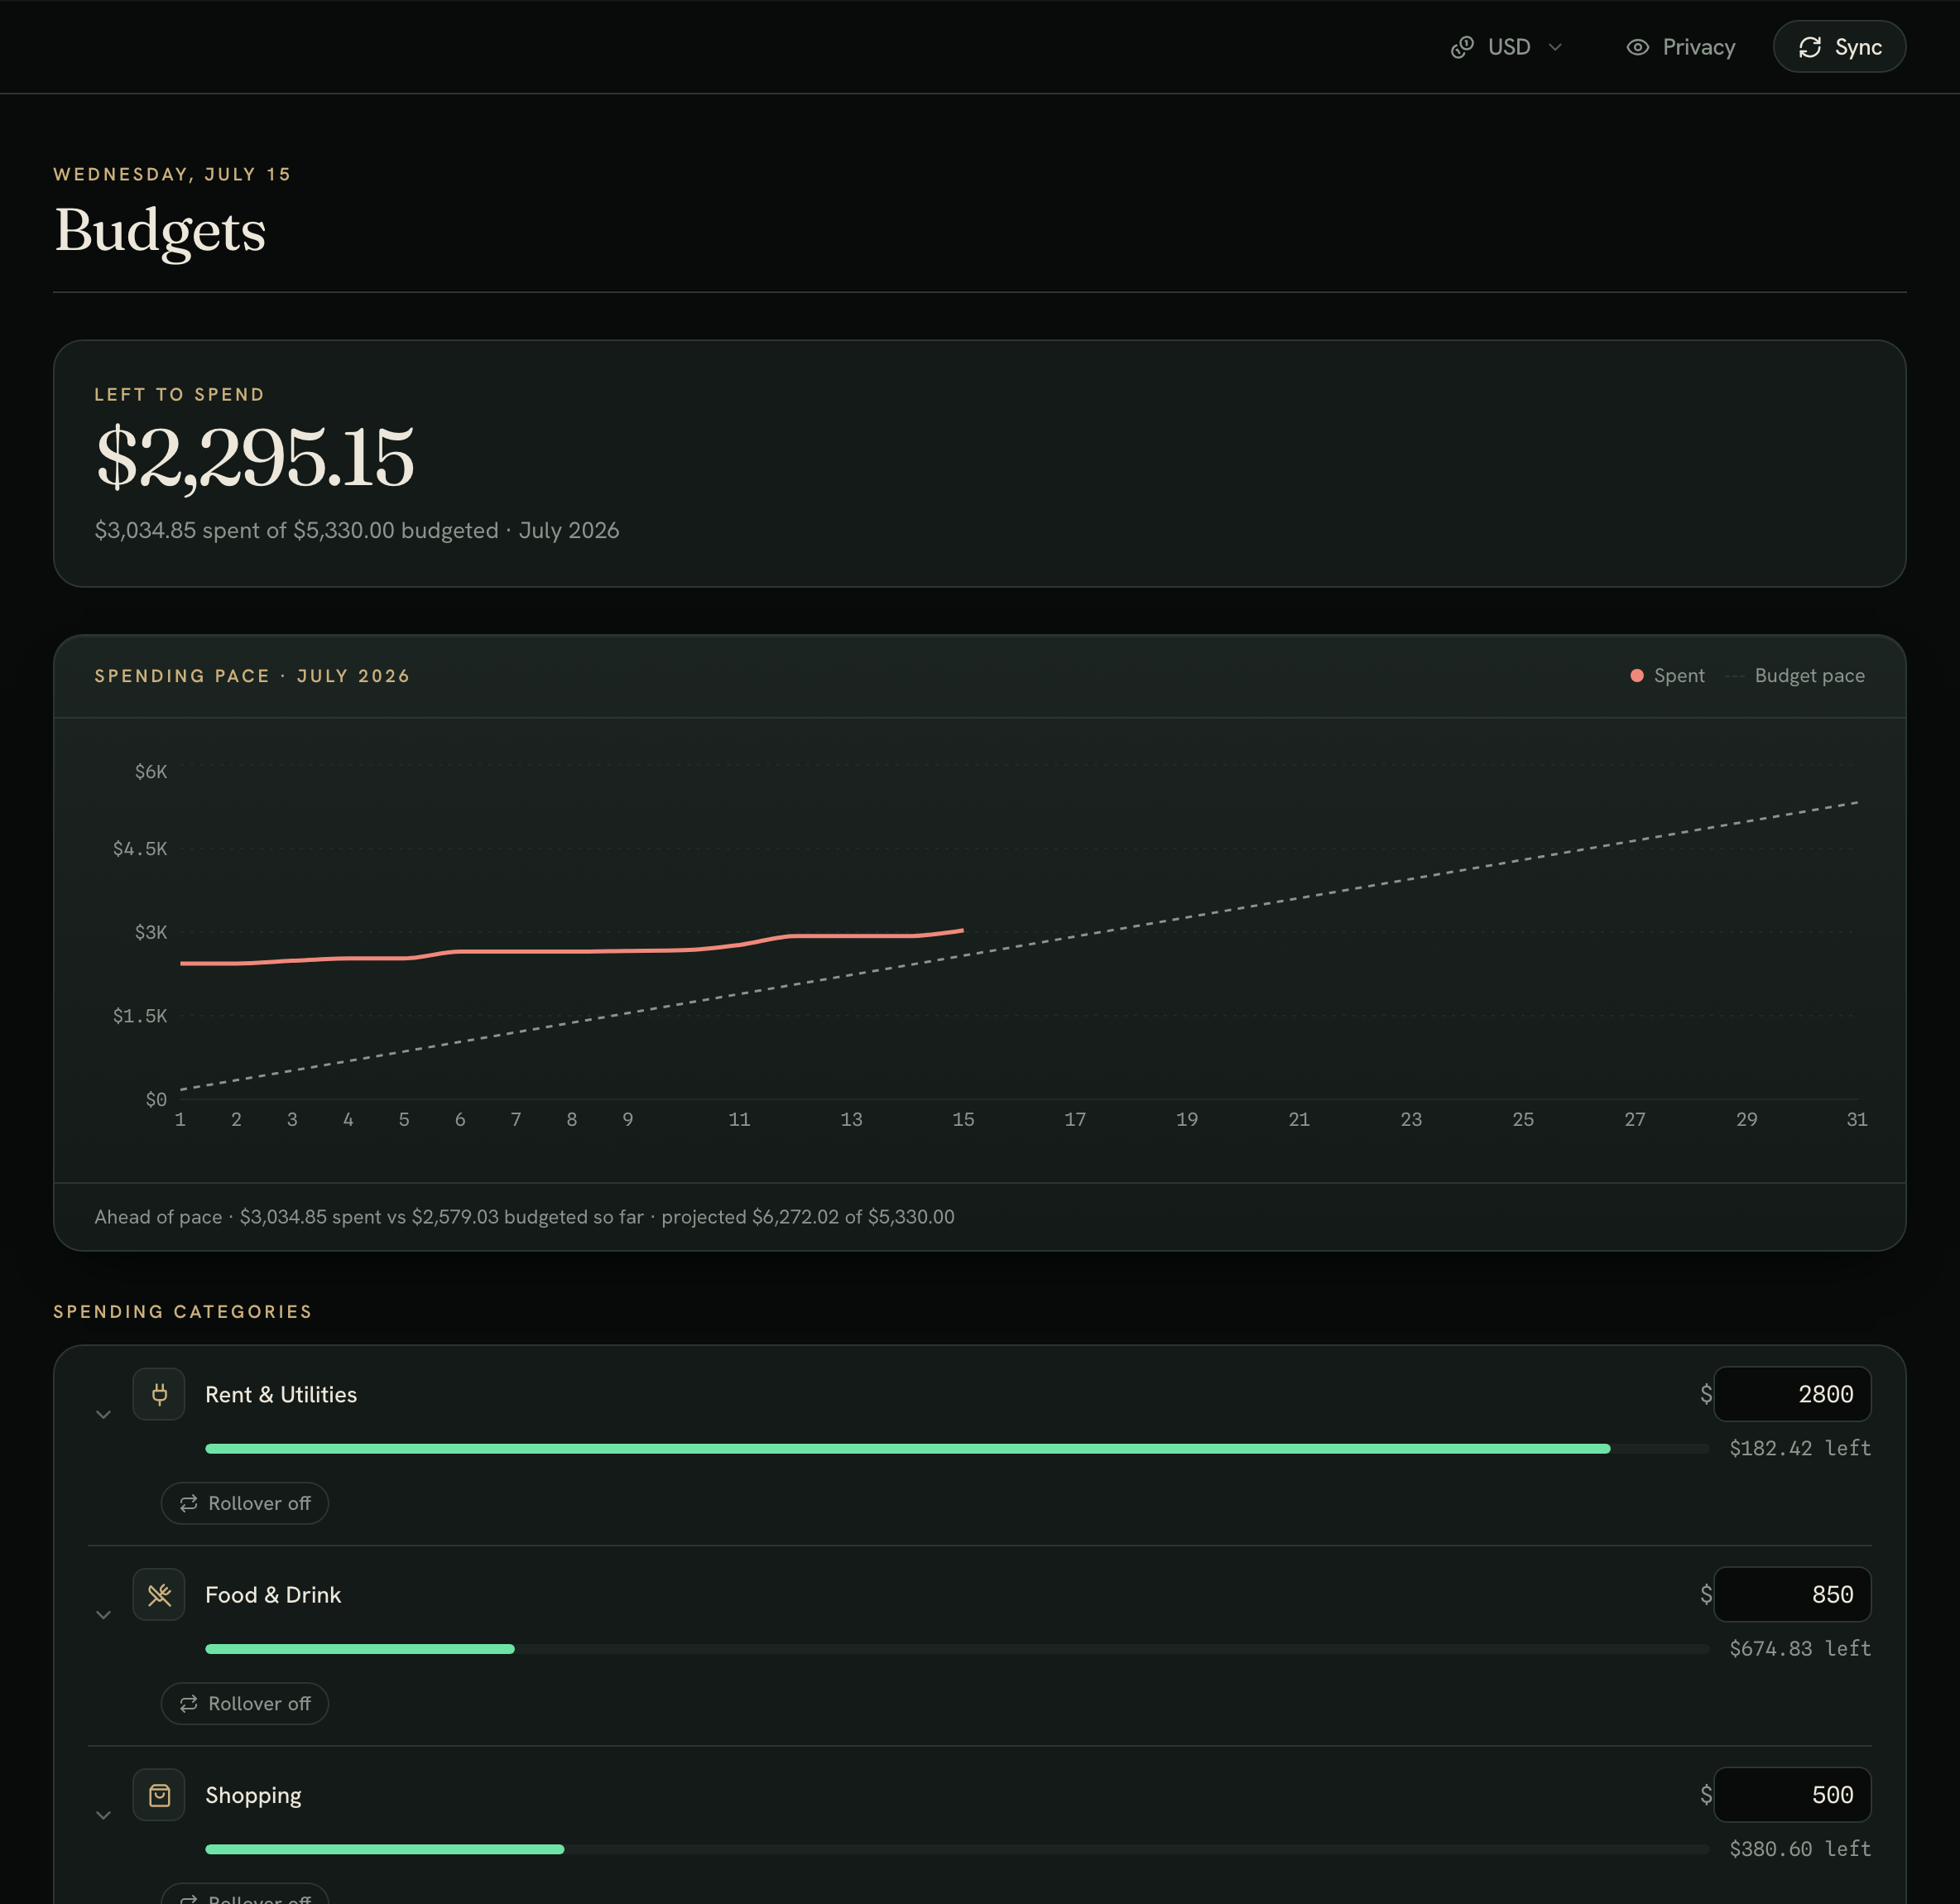1960x1904 pixels.
Task: Click the day 31 label on the chart axis
Action: pos(1857,1119)
